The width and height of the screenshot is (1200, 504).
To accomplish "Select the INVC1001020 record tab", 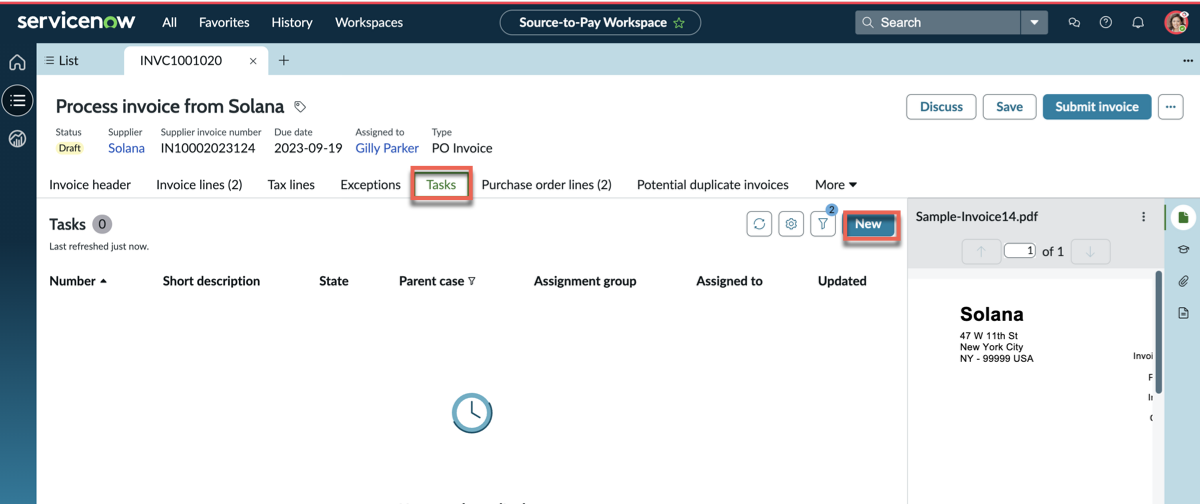I will coord(181,61).
